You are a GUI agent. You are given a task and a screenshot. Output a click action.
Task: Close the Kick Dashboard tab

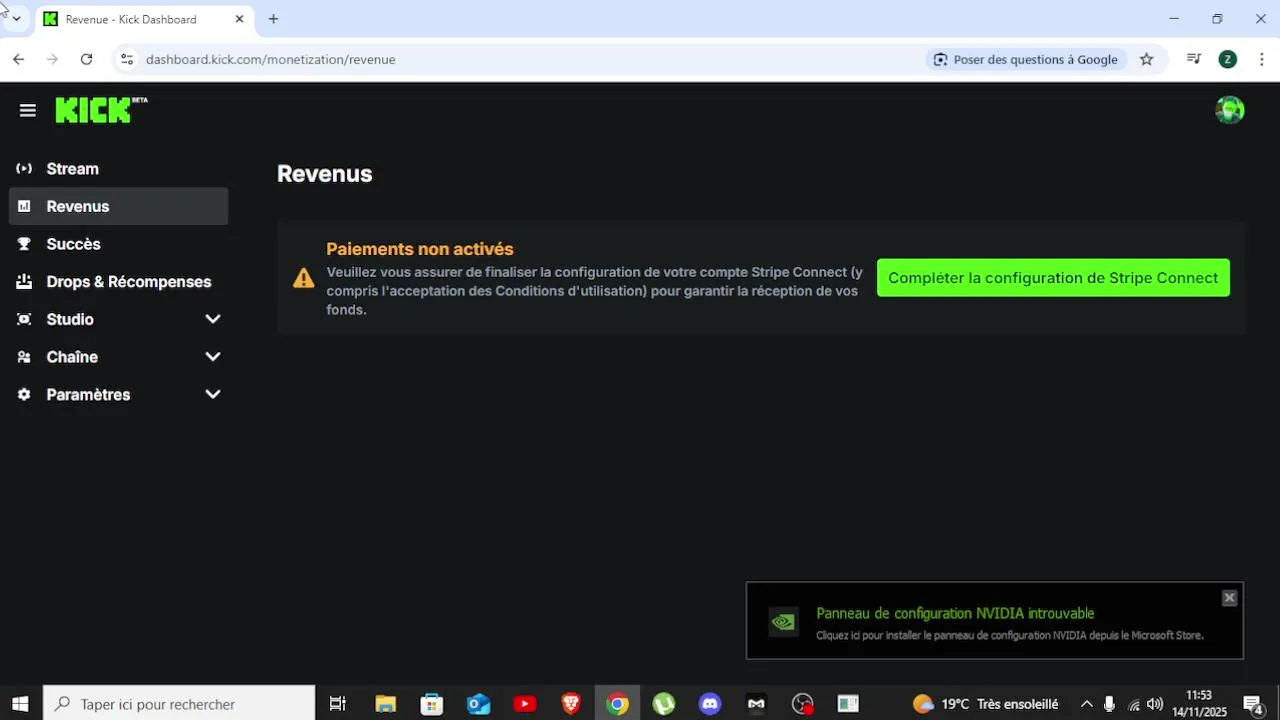[x=239, y=19]
